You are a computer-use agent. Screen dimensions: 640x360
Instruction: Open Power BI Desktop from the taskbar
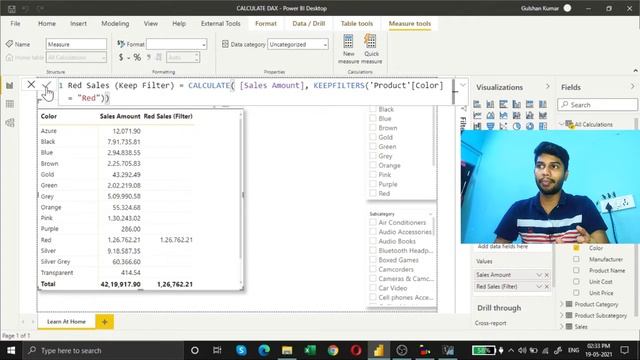(x=379, y=350)
